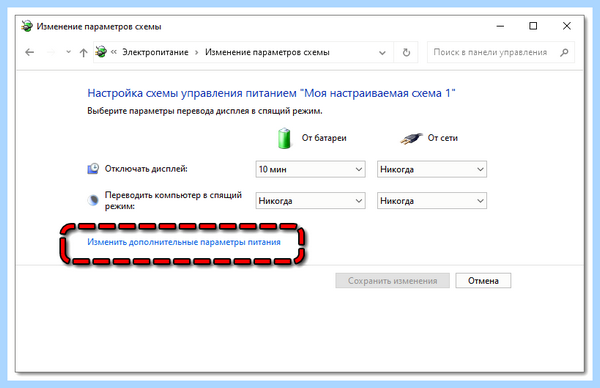
Task: Click the Отмена button
Action: coord(483,280)
